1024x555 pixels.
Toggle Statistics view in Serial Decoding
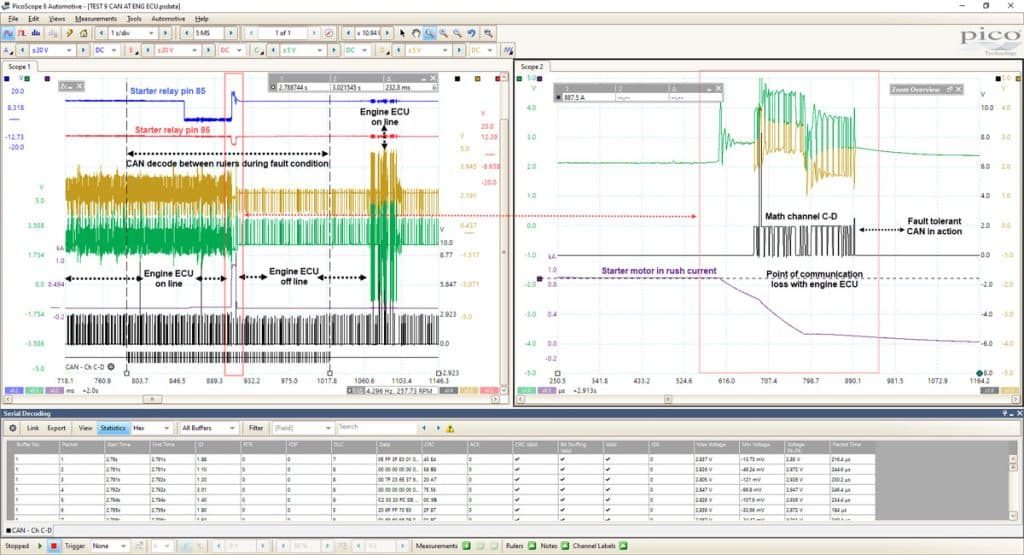pos(112,428)
